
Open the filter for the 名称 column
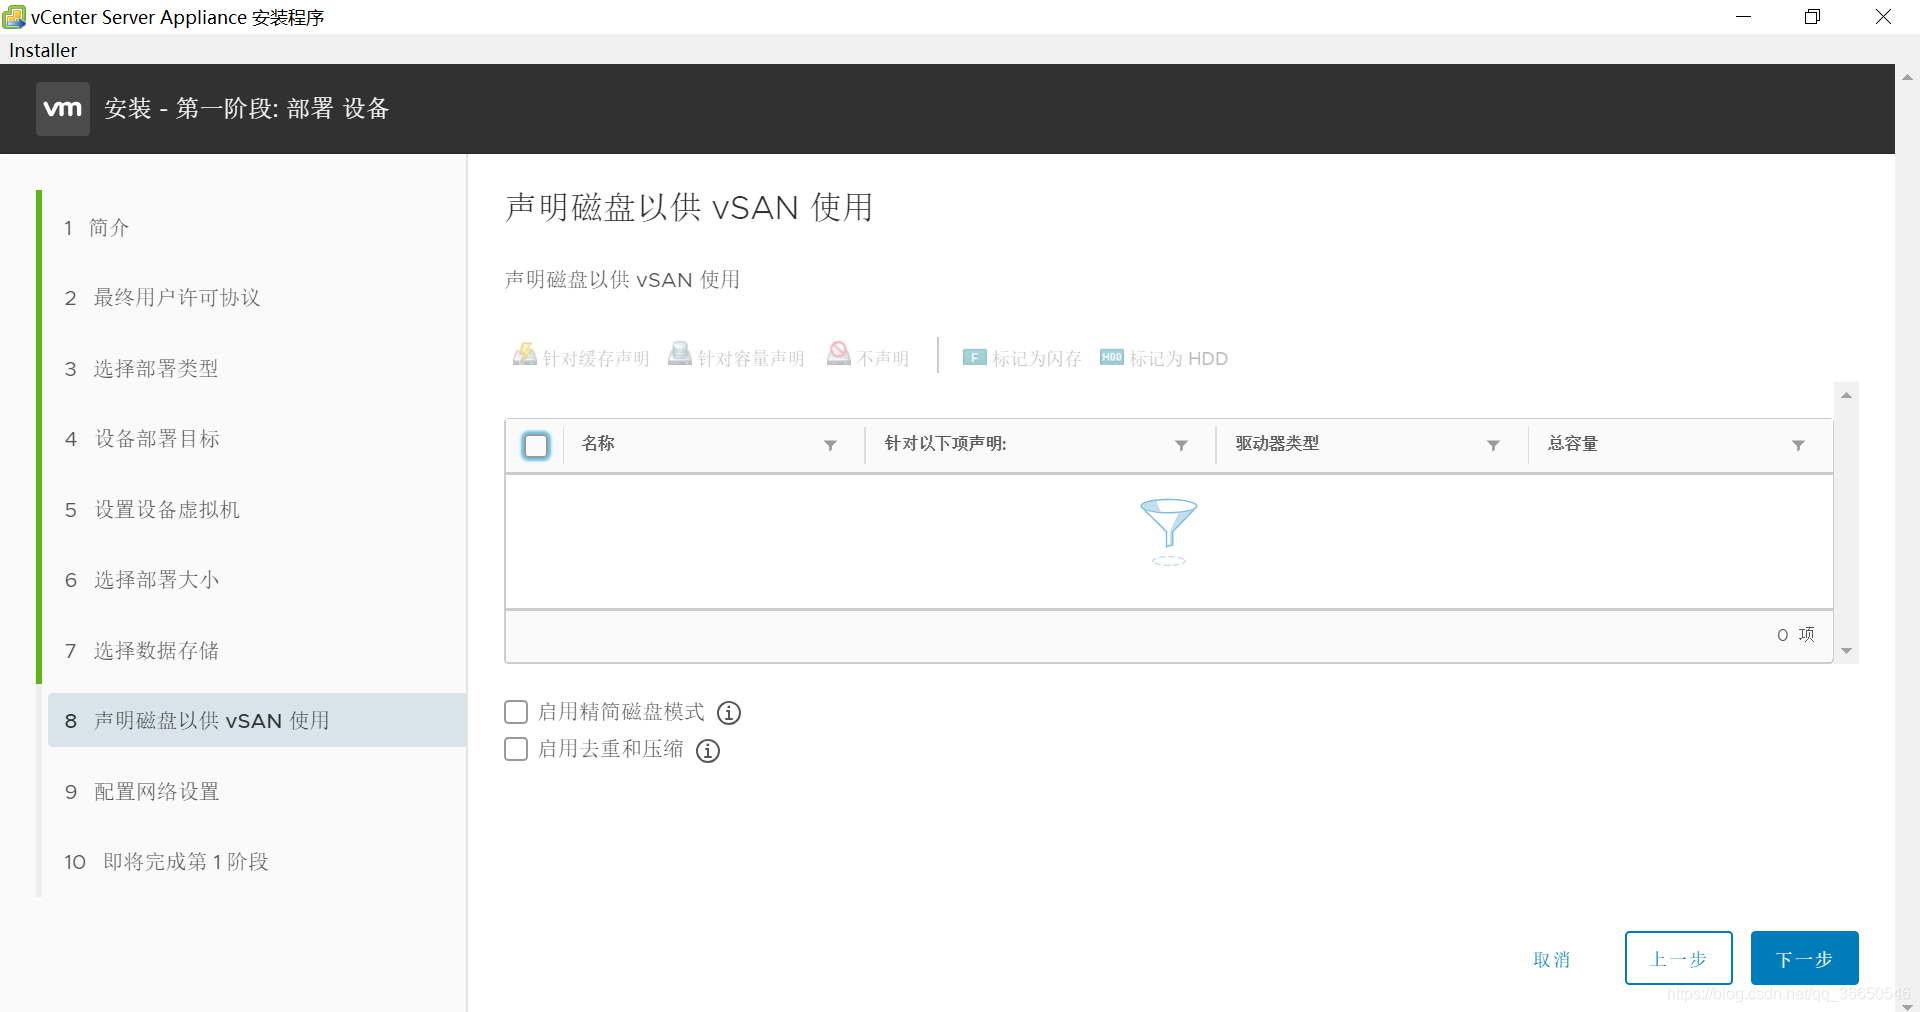(x=830, y=445)
